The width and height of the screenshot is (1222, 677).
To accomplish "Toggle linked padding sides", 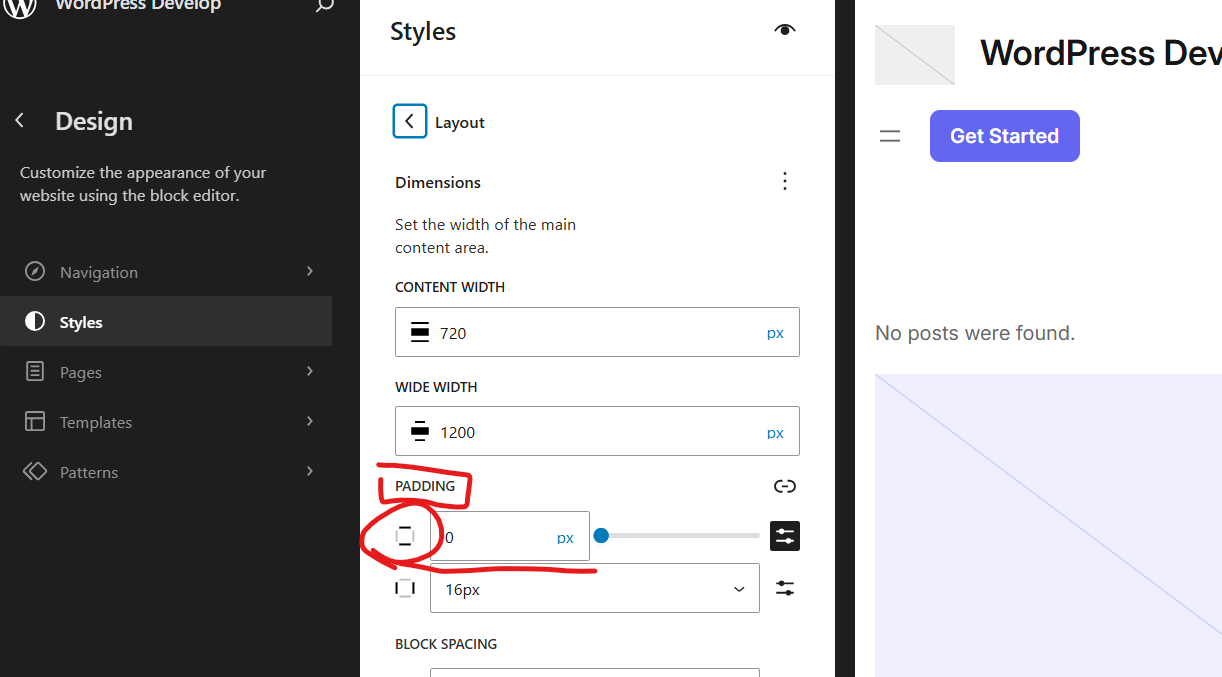I will pyautogui.click(x=785, y=486).
